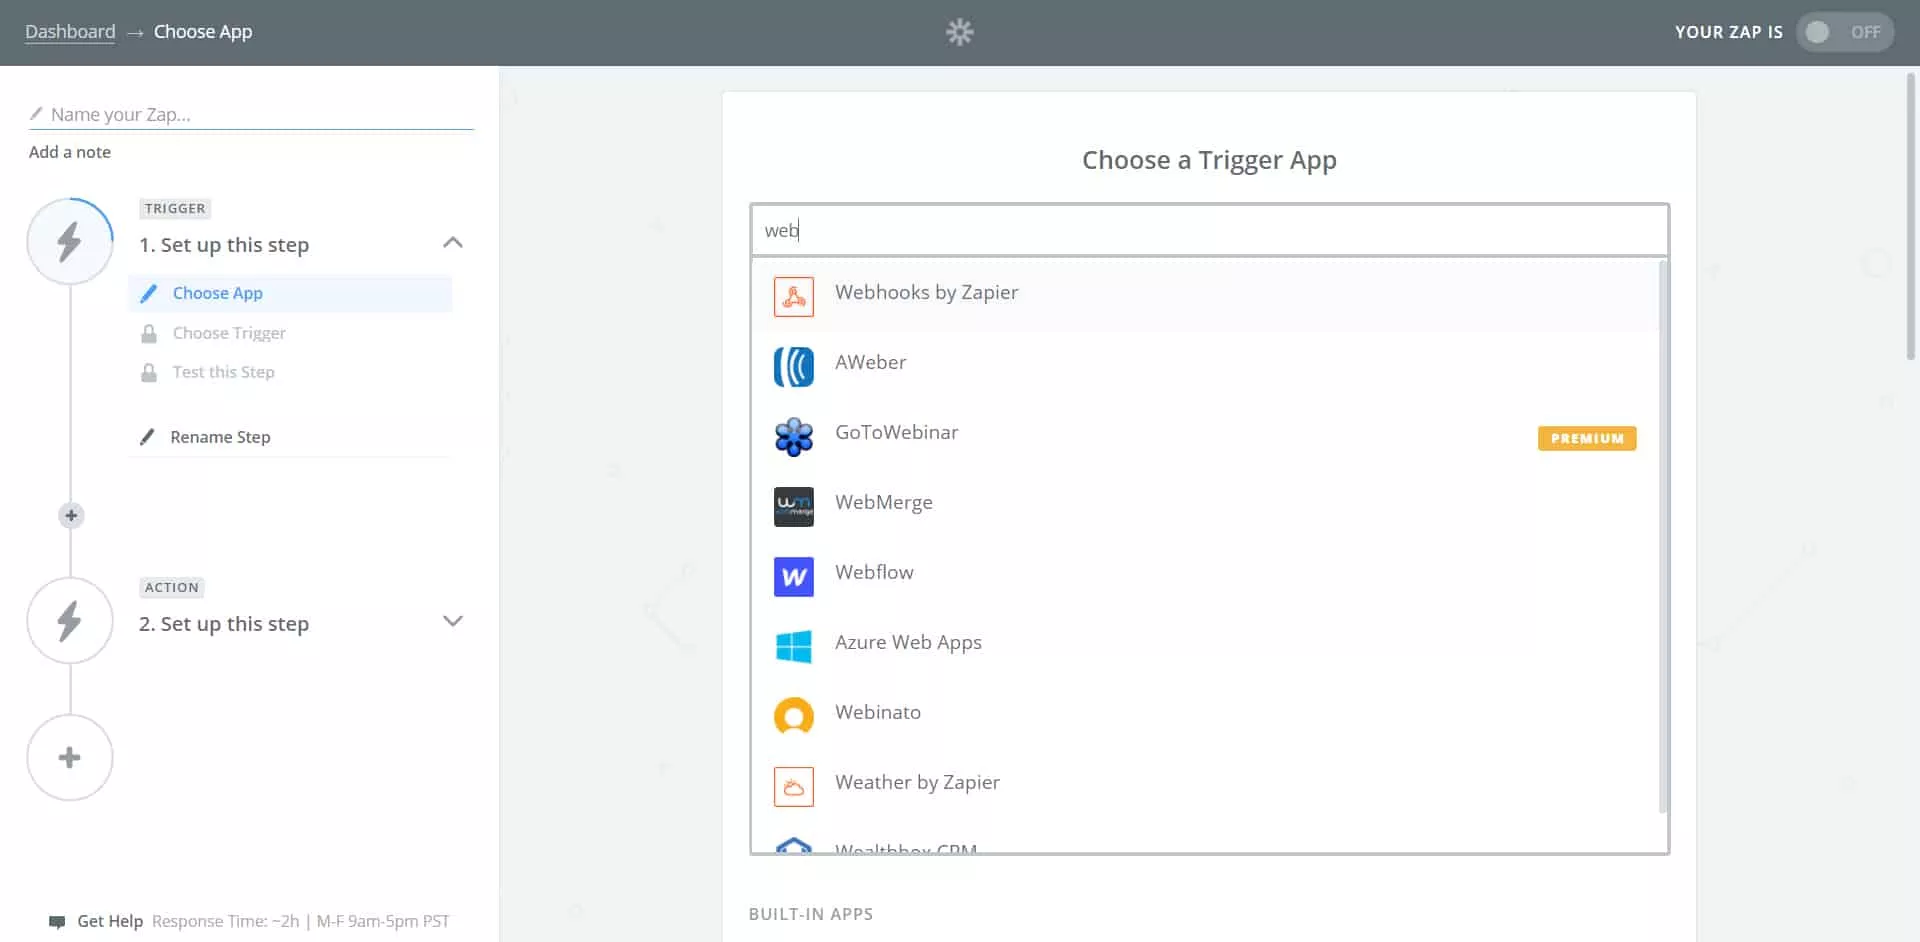Click the '1. Set up this step' heading
Viewport: 1920px width, 942px height.
point(224,245)
